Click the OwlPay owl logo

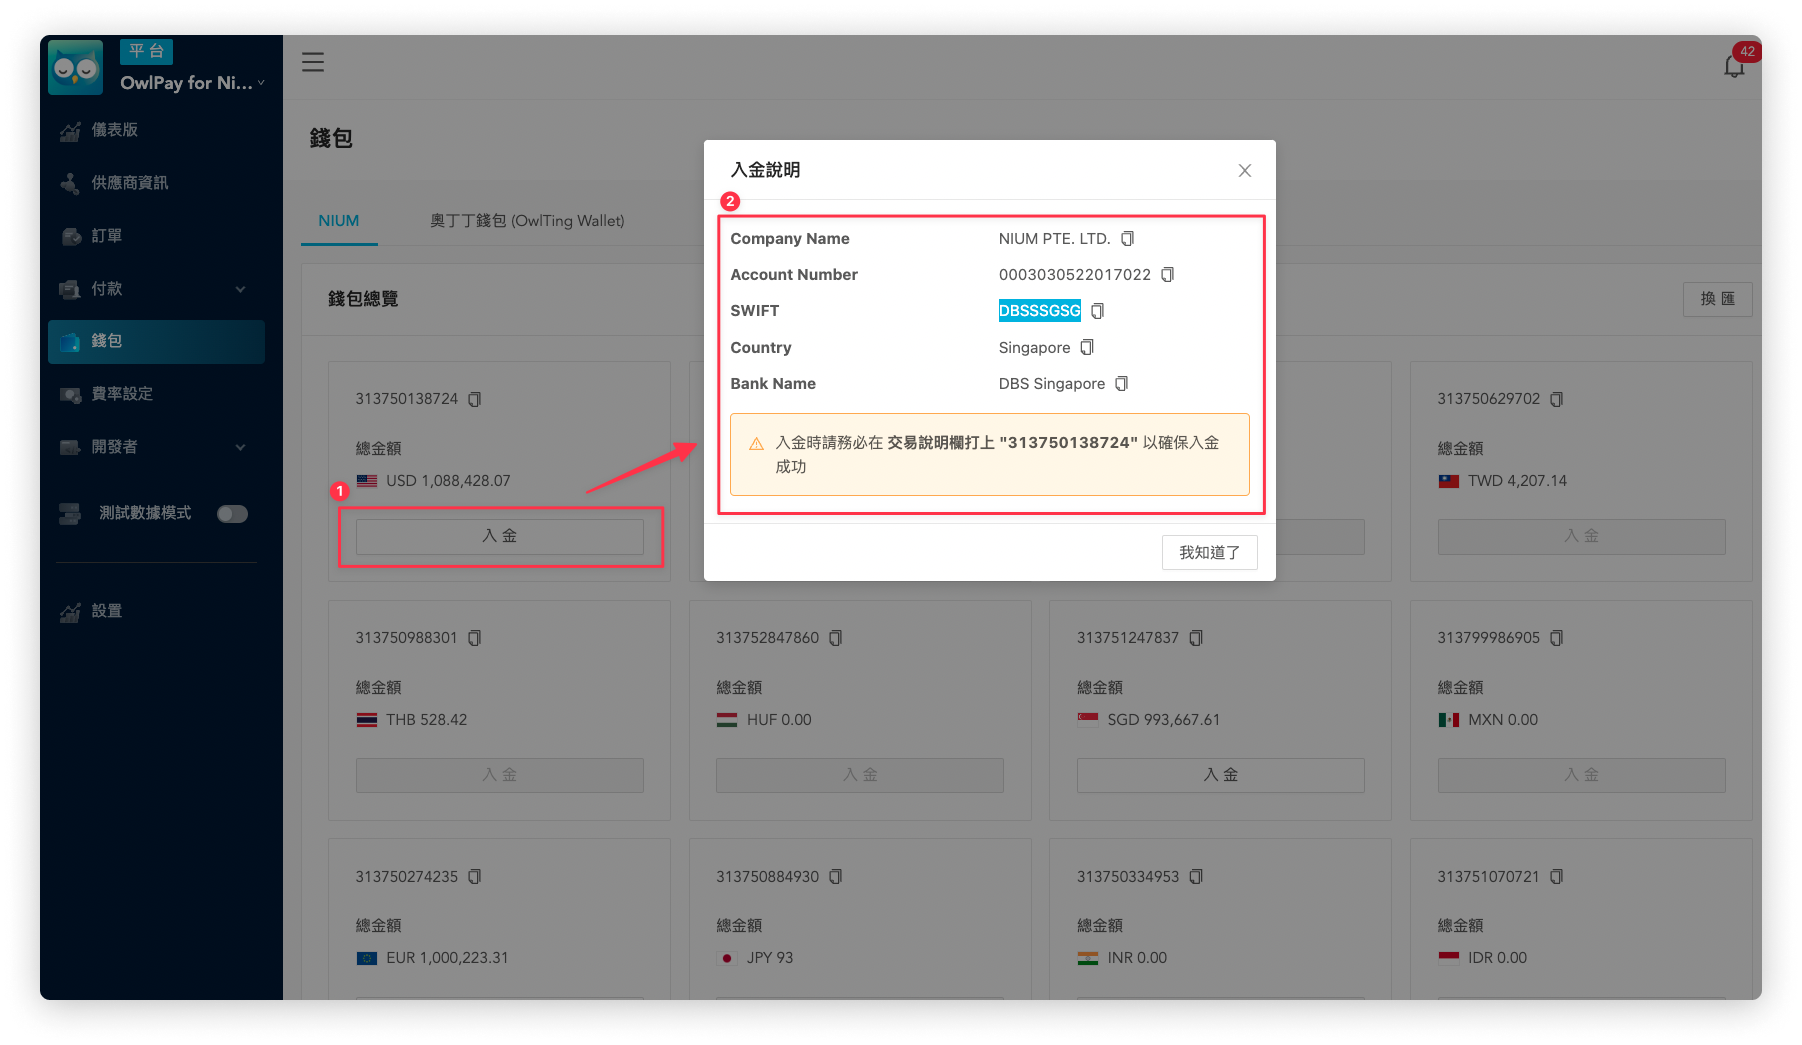coord(76,68)
